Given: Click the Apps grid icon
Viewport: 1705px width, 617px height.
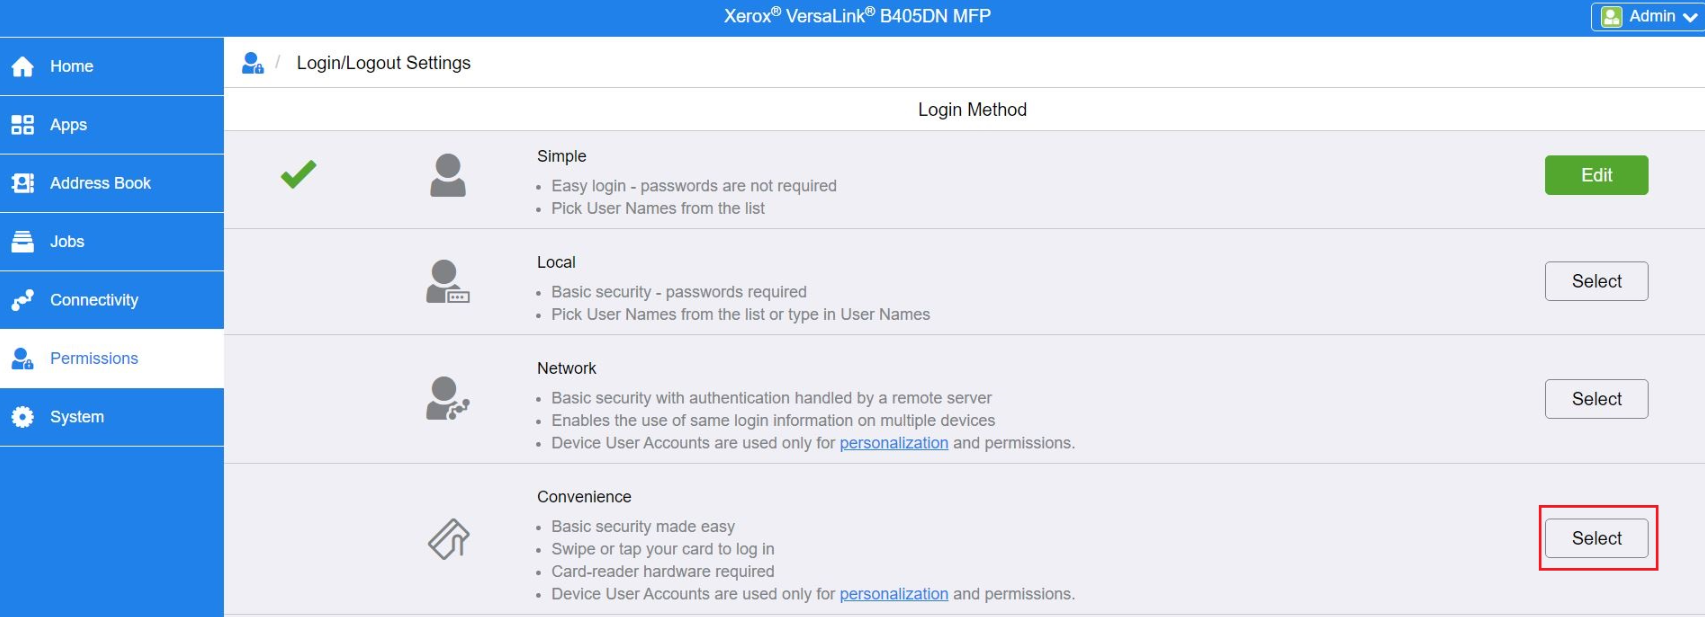Looking at the screenshot, I should [x=22, y=125].
